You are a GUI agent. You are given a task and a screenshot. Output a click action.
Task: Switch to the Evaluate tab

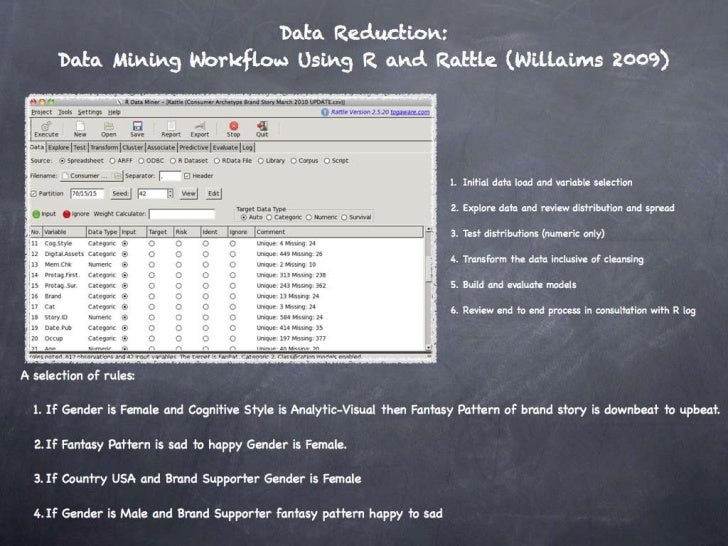[225, 147]
